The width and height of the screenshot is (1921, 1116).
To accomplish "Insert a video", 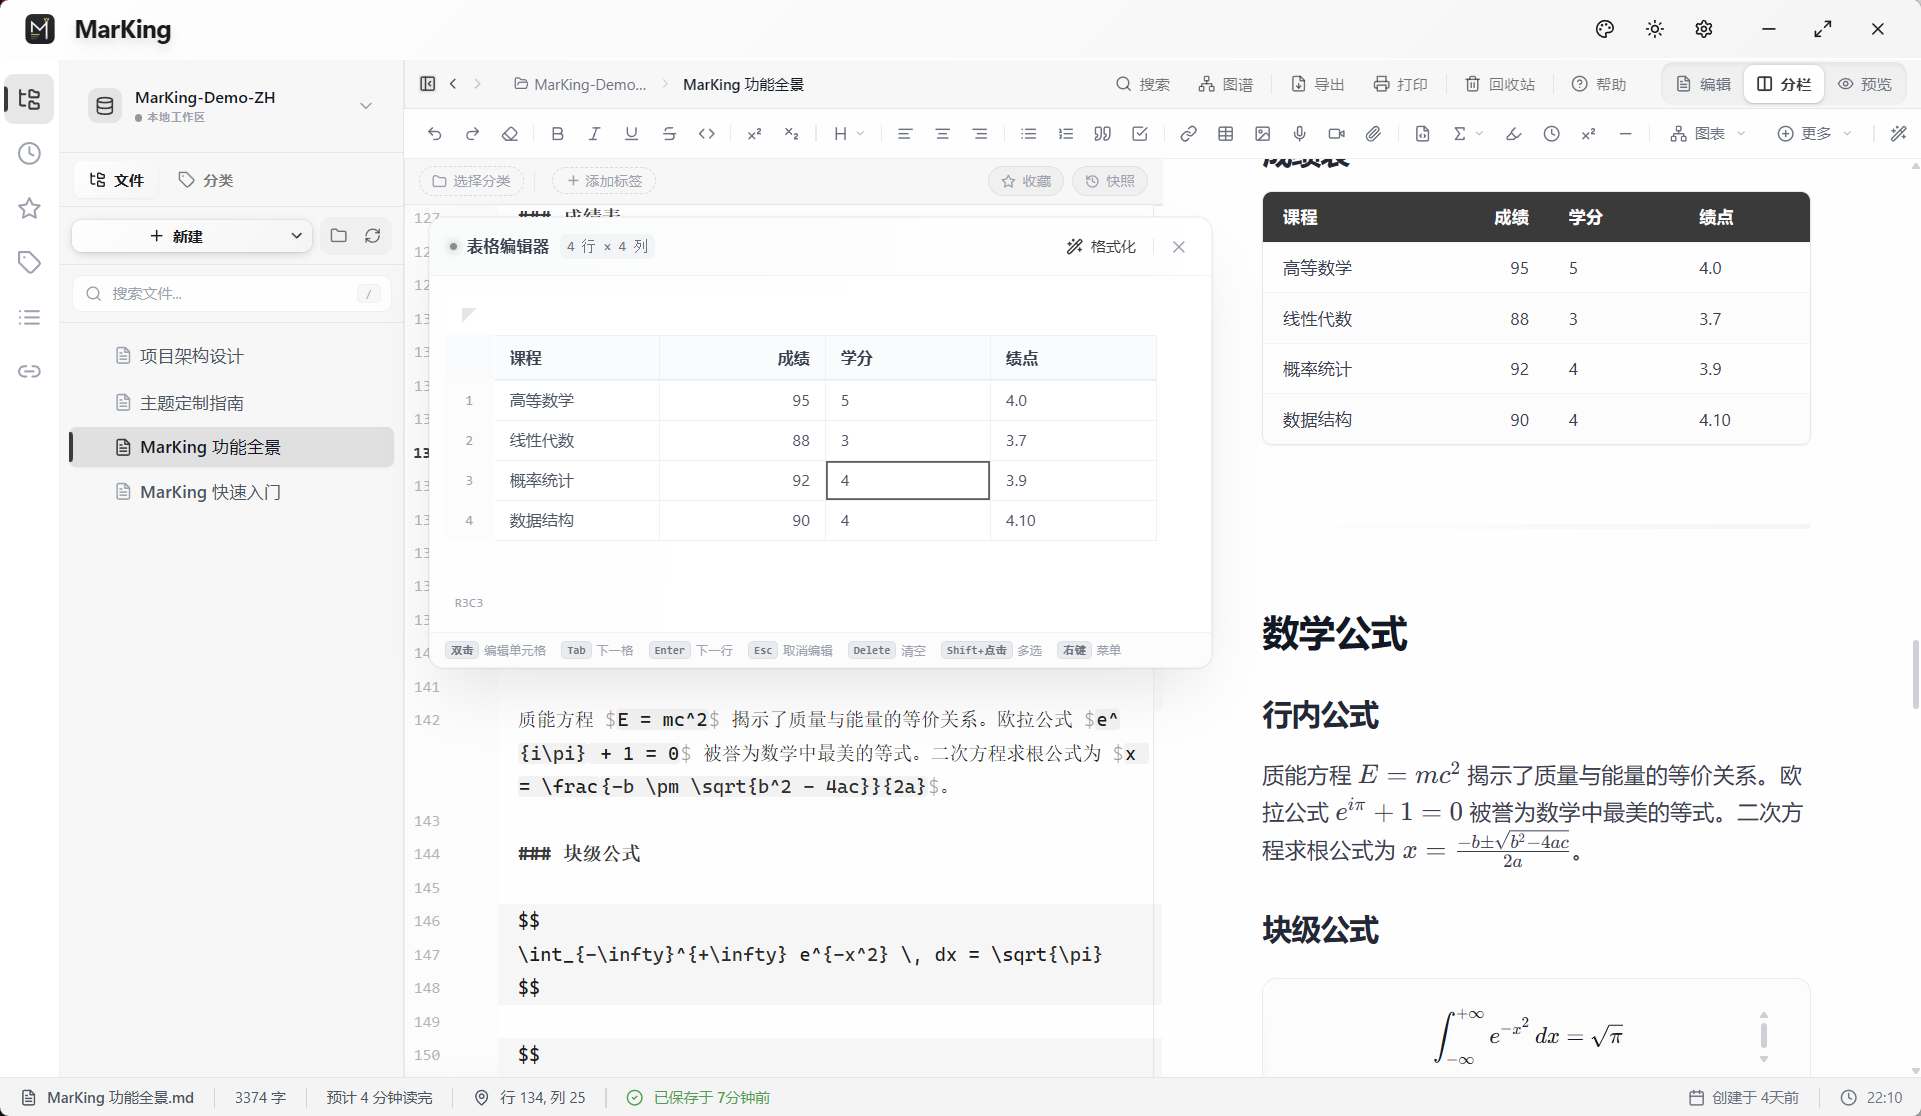I will click(x=1337, y=134).
